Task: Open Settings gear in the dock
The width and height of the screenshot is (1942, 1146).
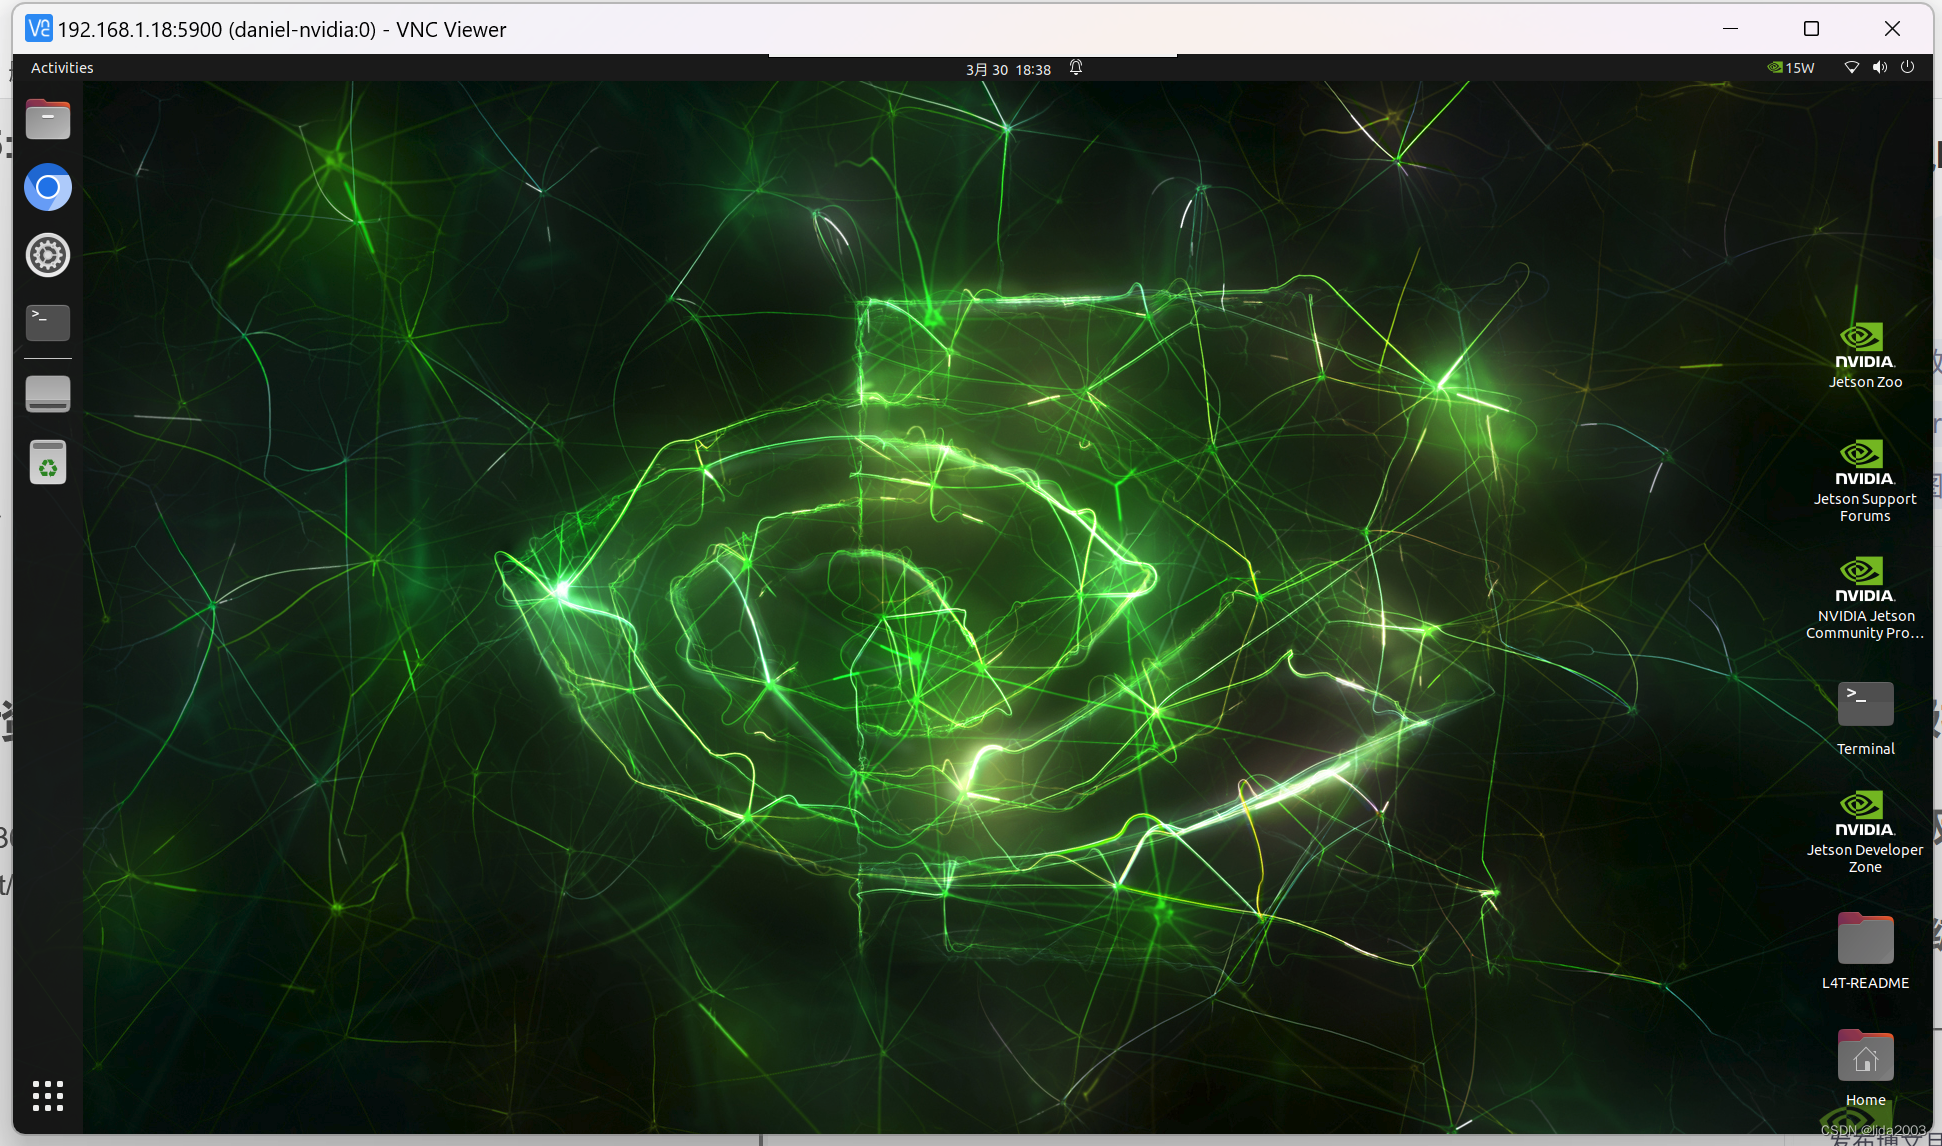Action: pyautogui.click(x=47, y=255)
